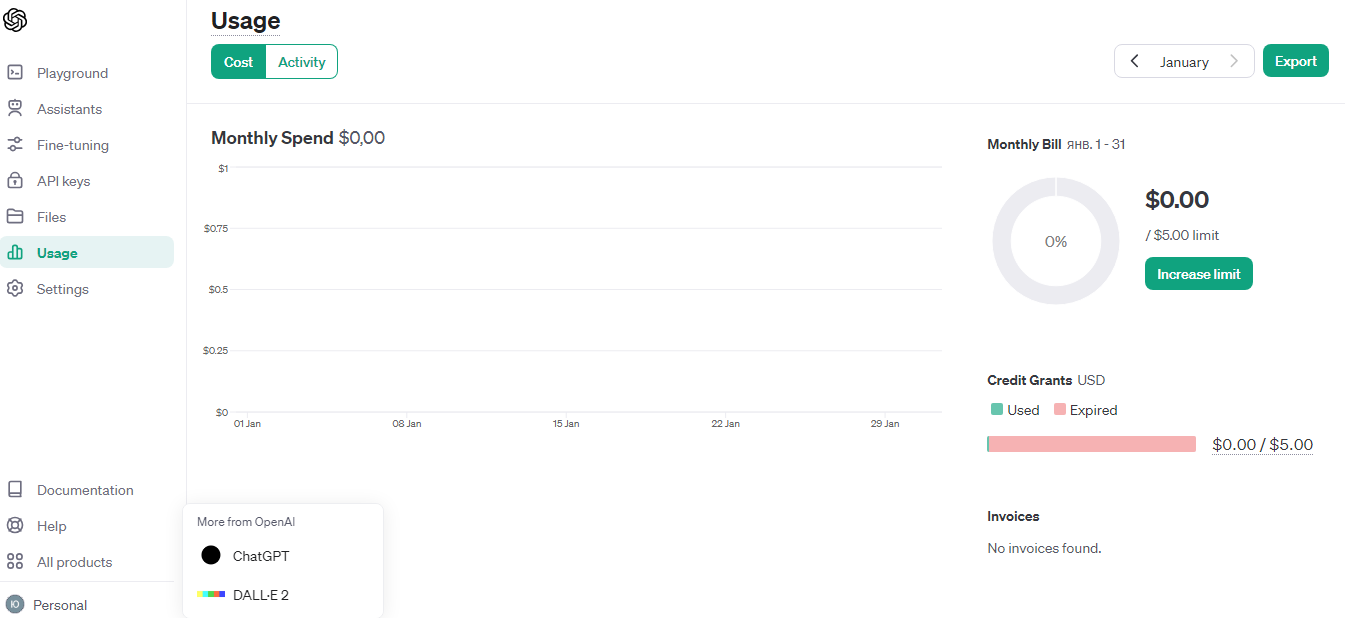
Task: Click the Export button
Action: pos(1296,61)
